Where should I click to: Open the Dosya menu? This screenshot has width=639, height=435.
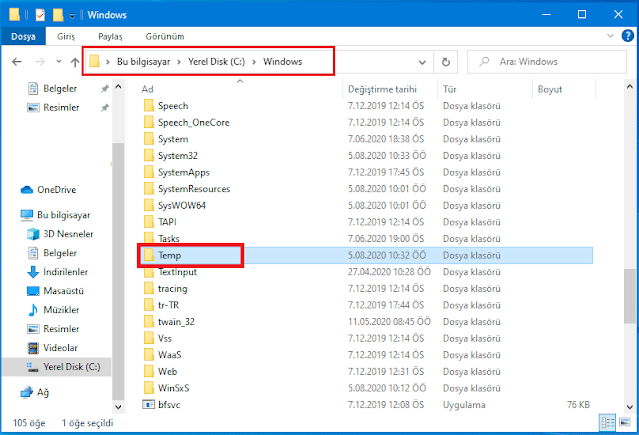click(x=23, y=37)
